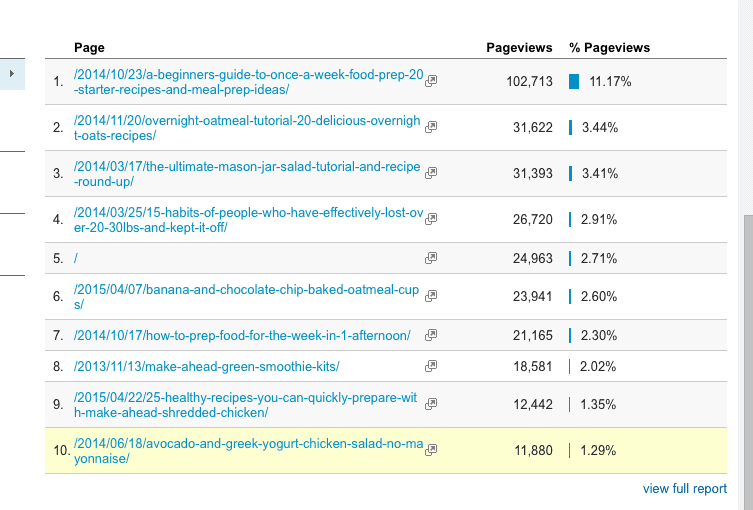Open external icon beside mason jar salad page

[431, 173]
